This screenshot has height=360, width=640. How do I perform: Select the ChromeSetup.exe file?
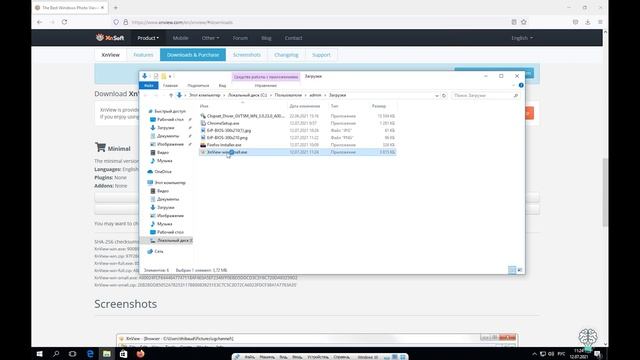223,123
